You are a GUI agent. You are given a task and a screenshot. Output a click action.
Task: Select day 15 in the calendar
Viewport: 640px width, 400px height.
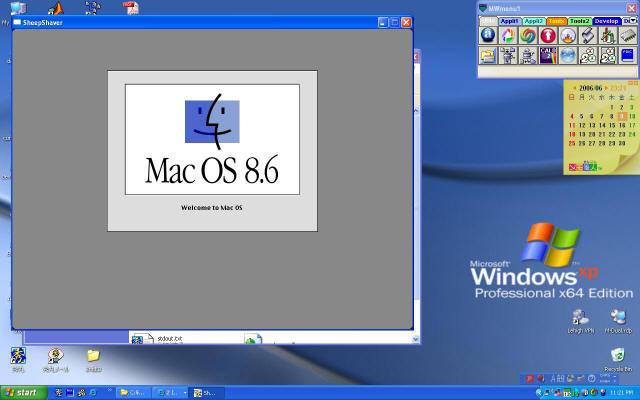coord(611,124)
